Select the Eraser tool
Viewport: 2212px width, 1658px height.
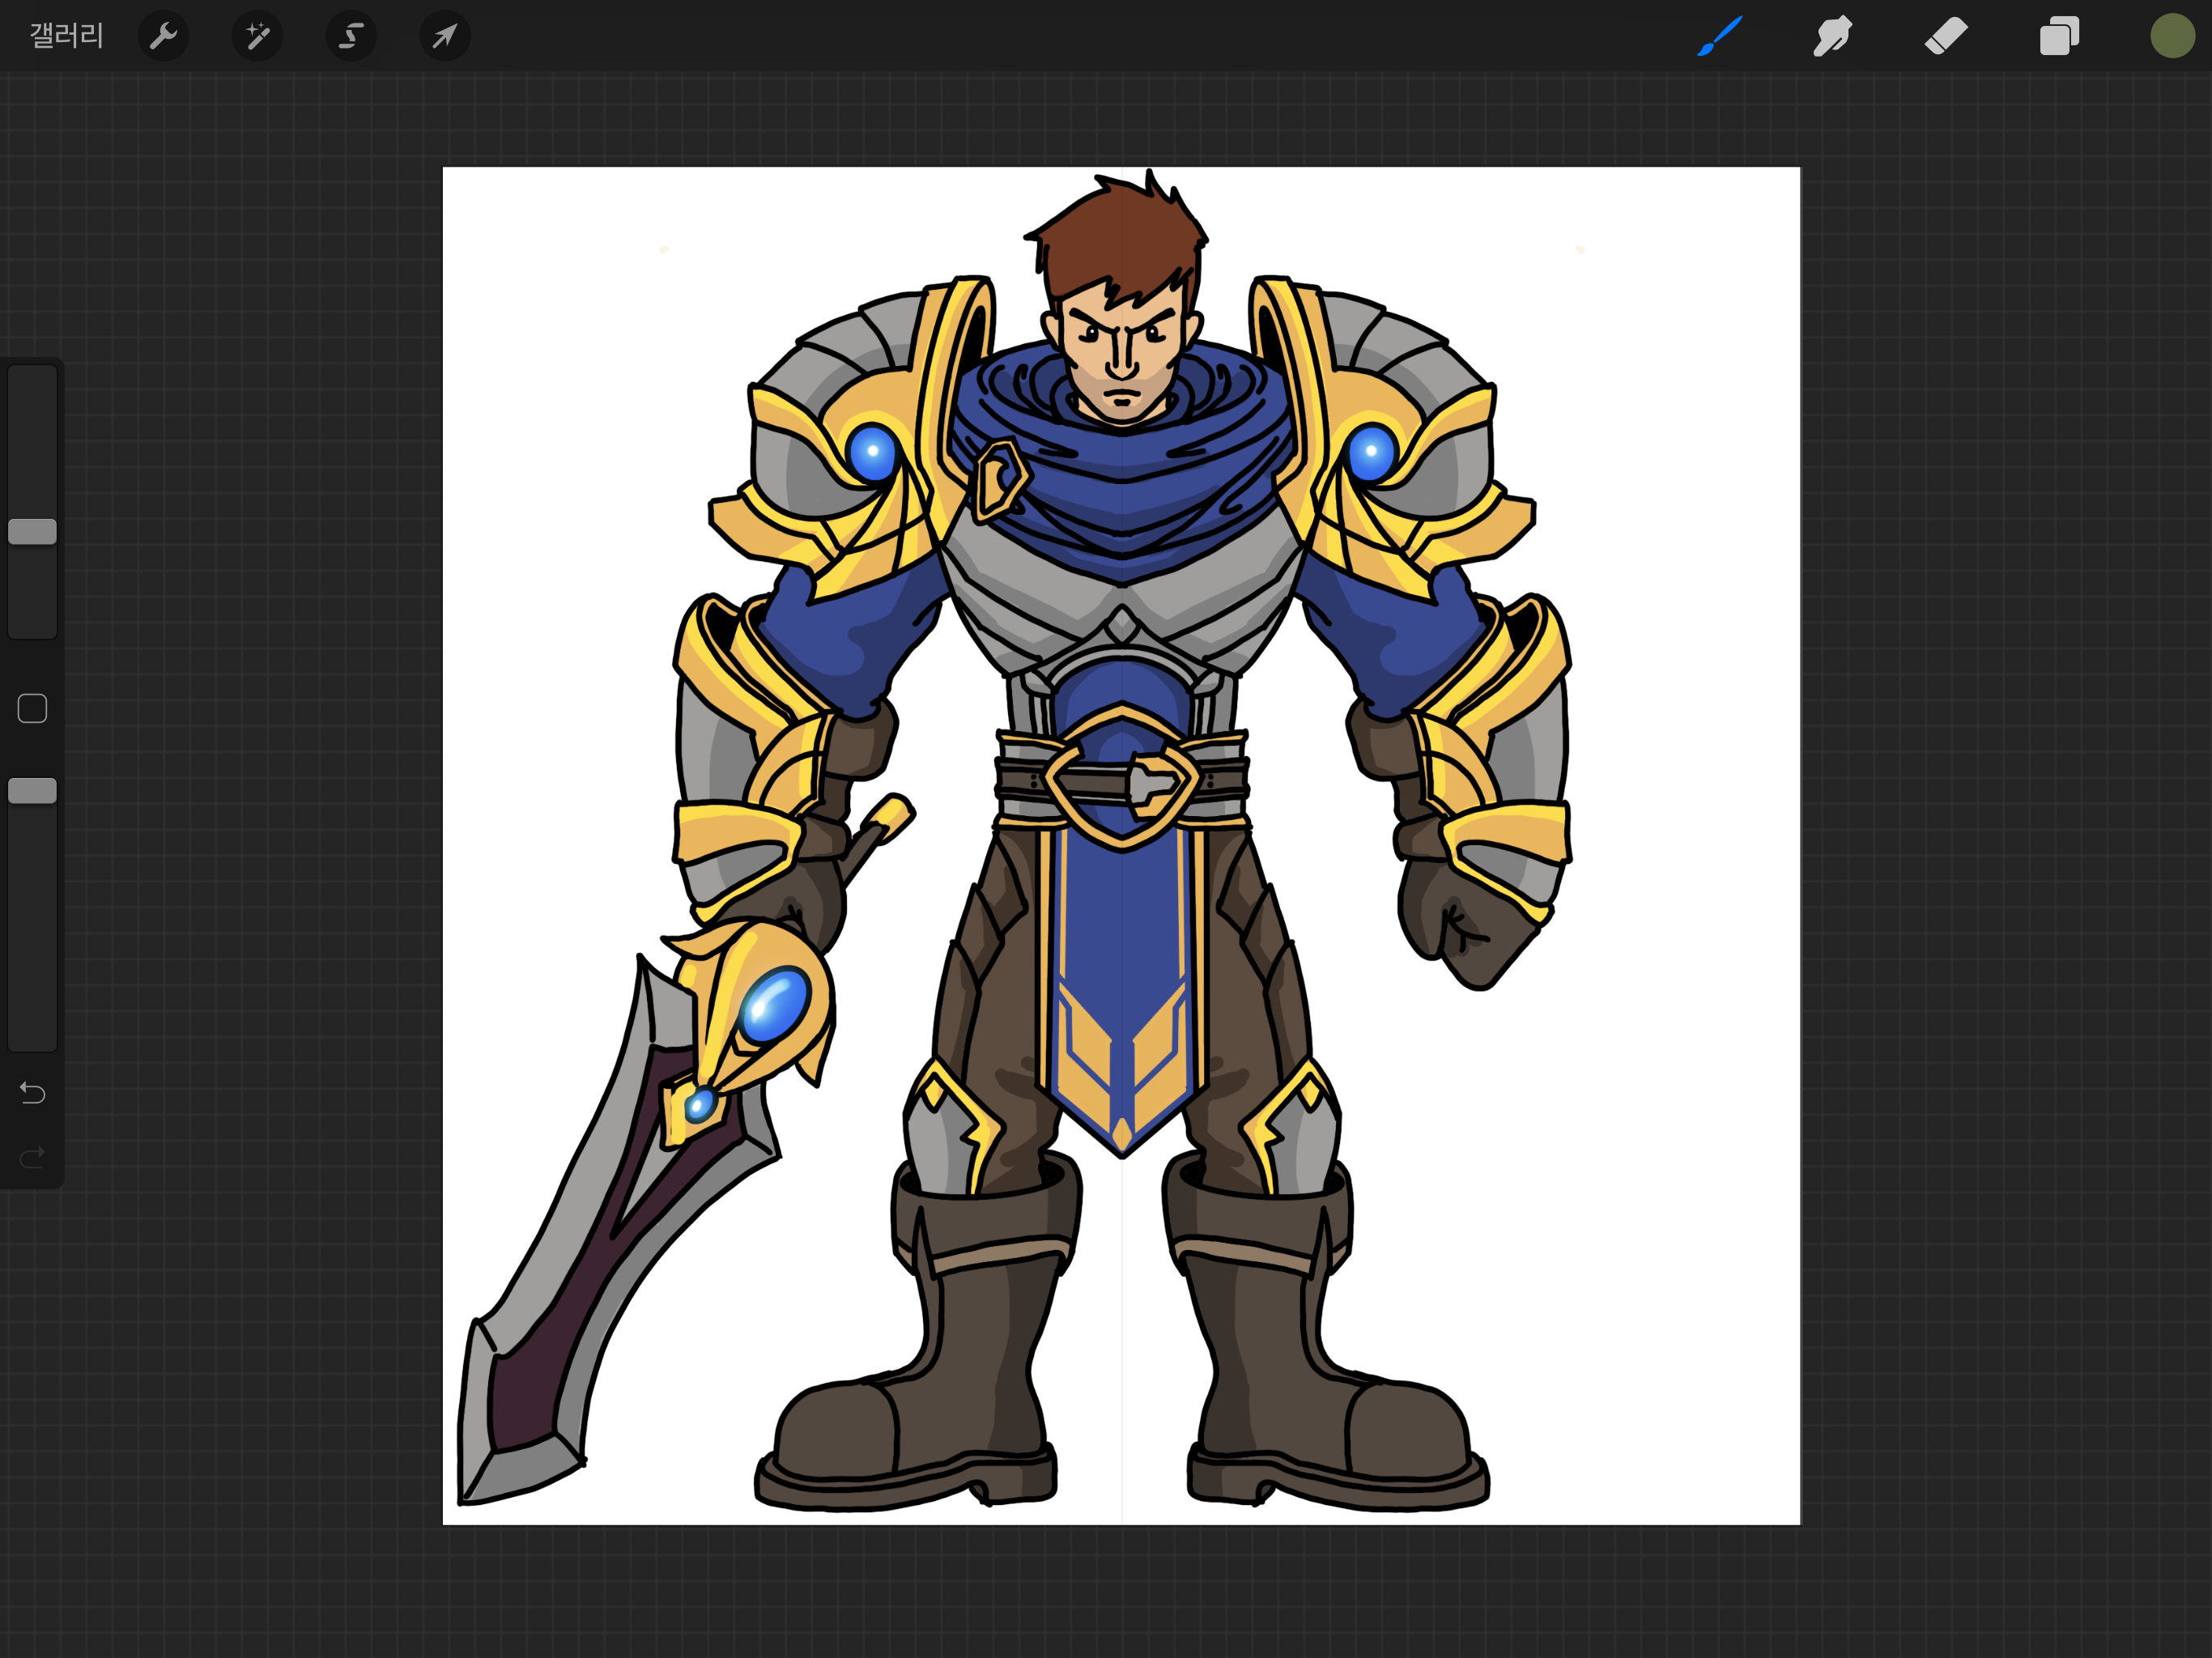tap(1946, 36)
